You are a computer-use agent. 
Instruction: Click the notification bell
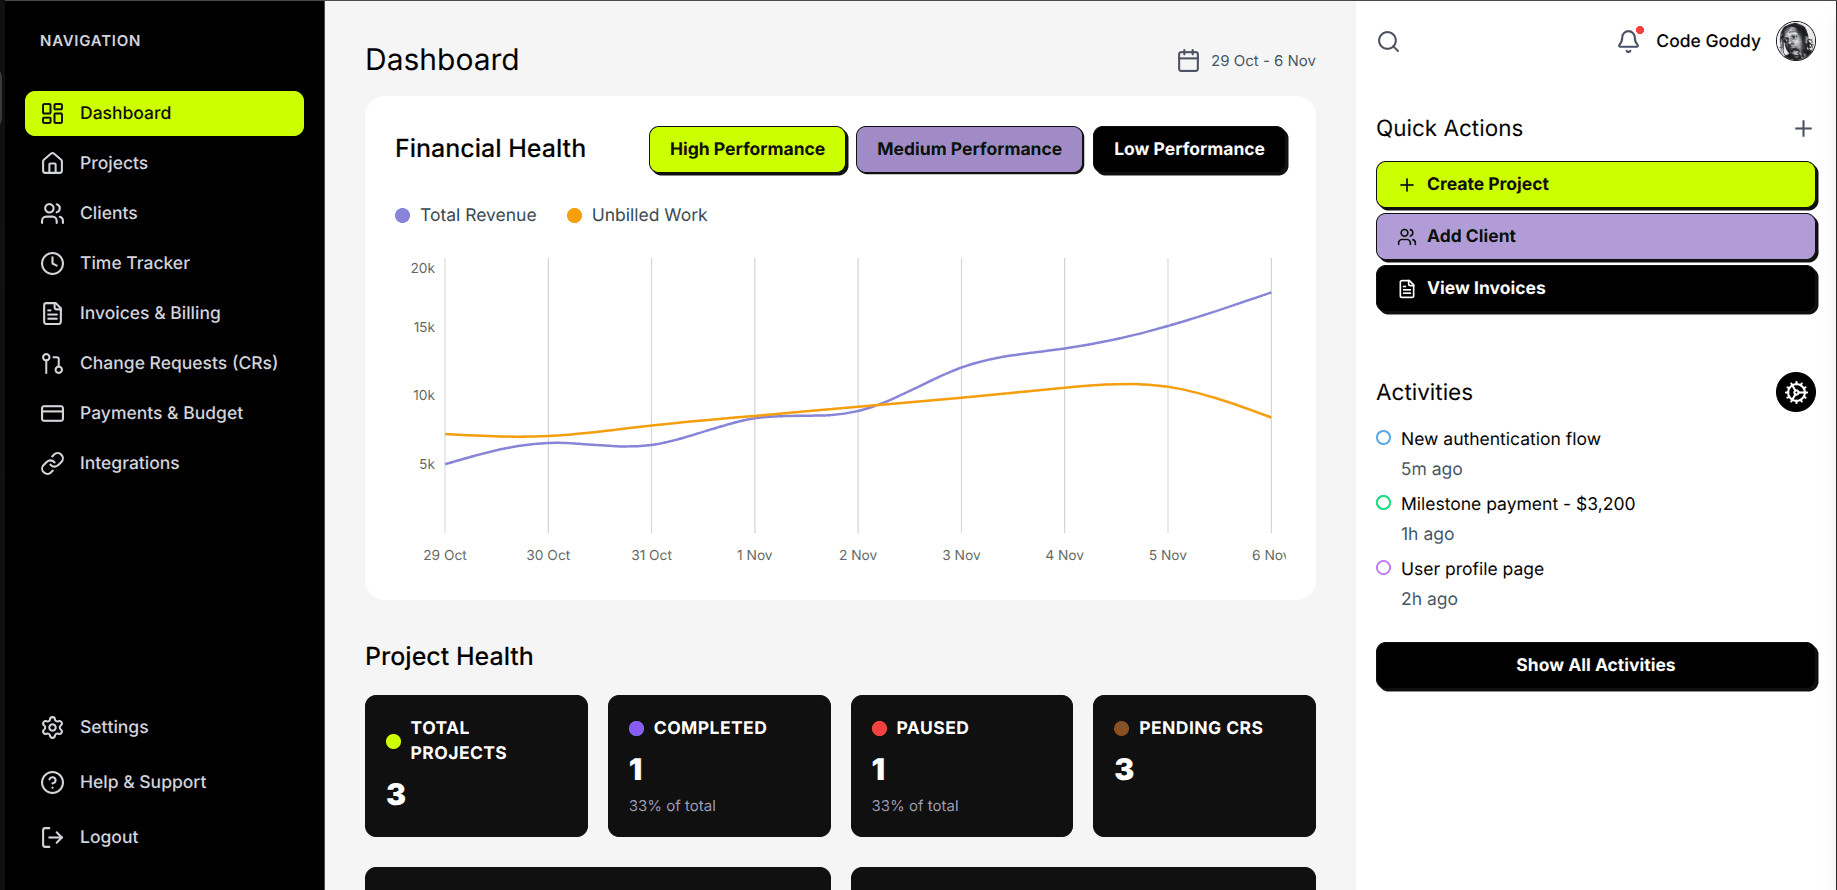tap(1628, 40)
